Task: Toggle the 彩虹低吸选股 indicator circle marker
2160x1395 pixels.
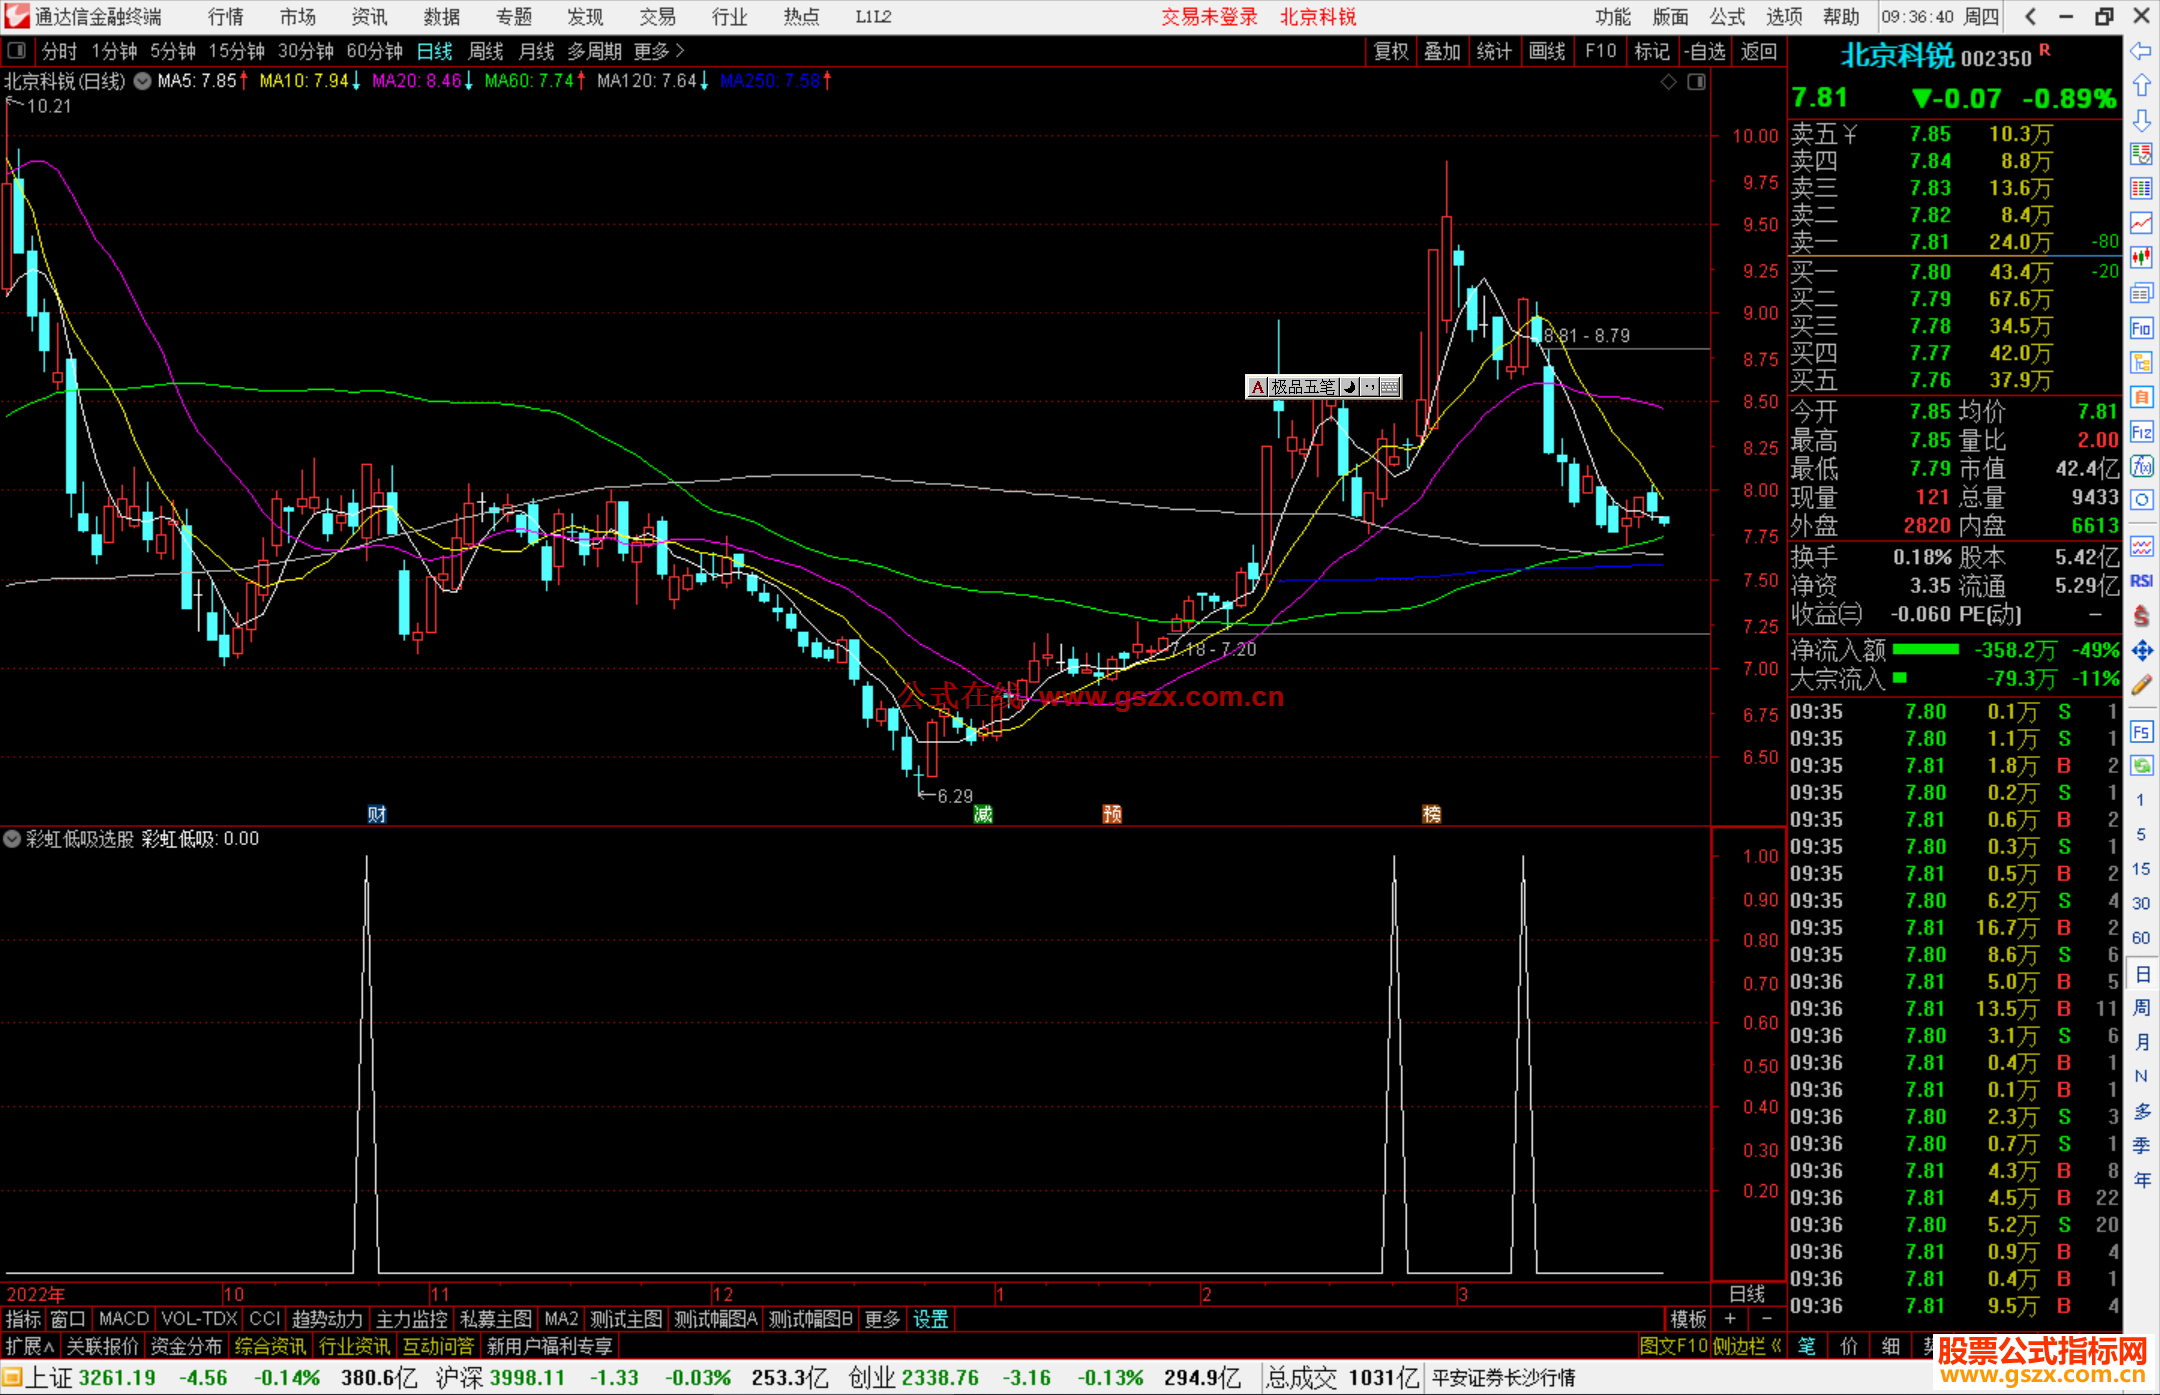Action: 12,839
